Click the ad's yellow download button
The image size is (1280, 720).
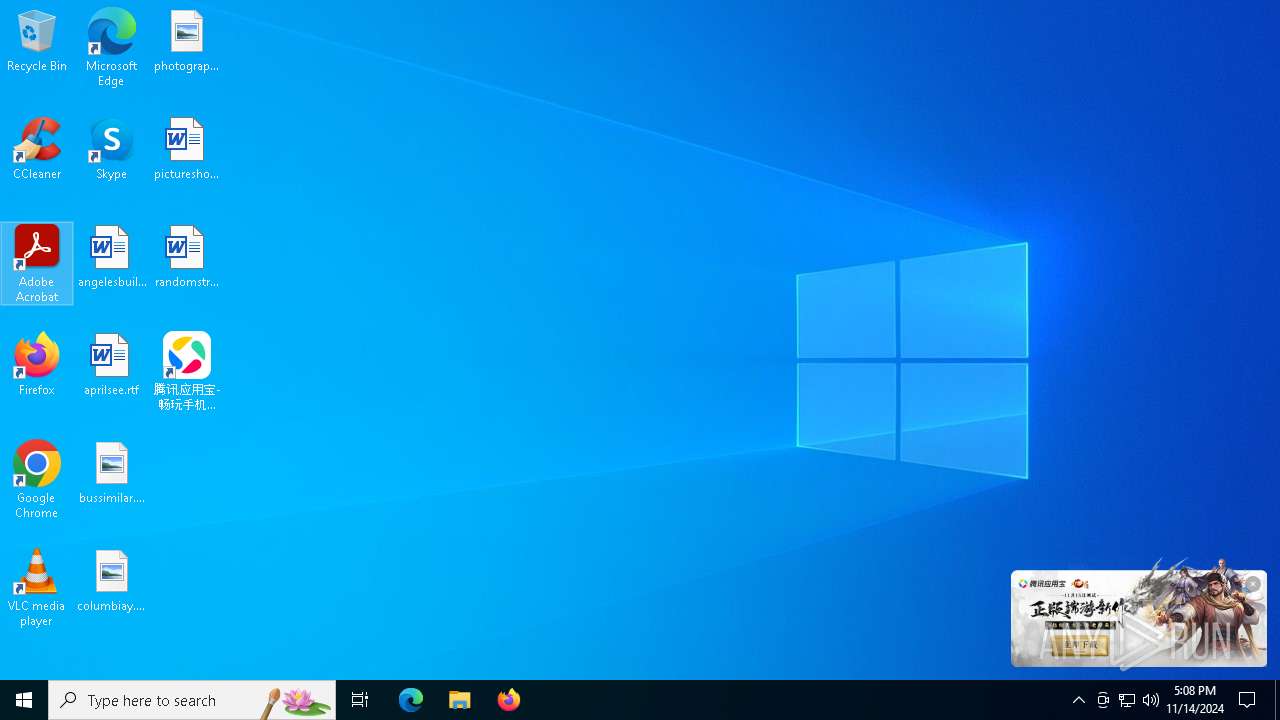pos(1080,645)
